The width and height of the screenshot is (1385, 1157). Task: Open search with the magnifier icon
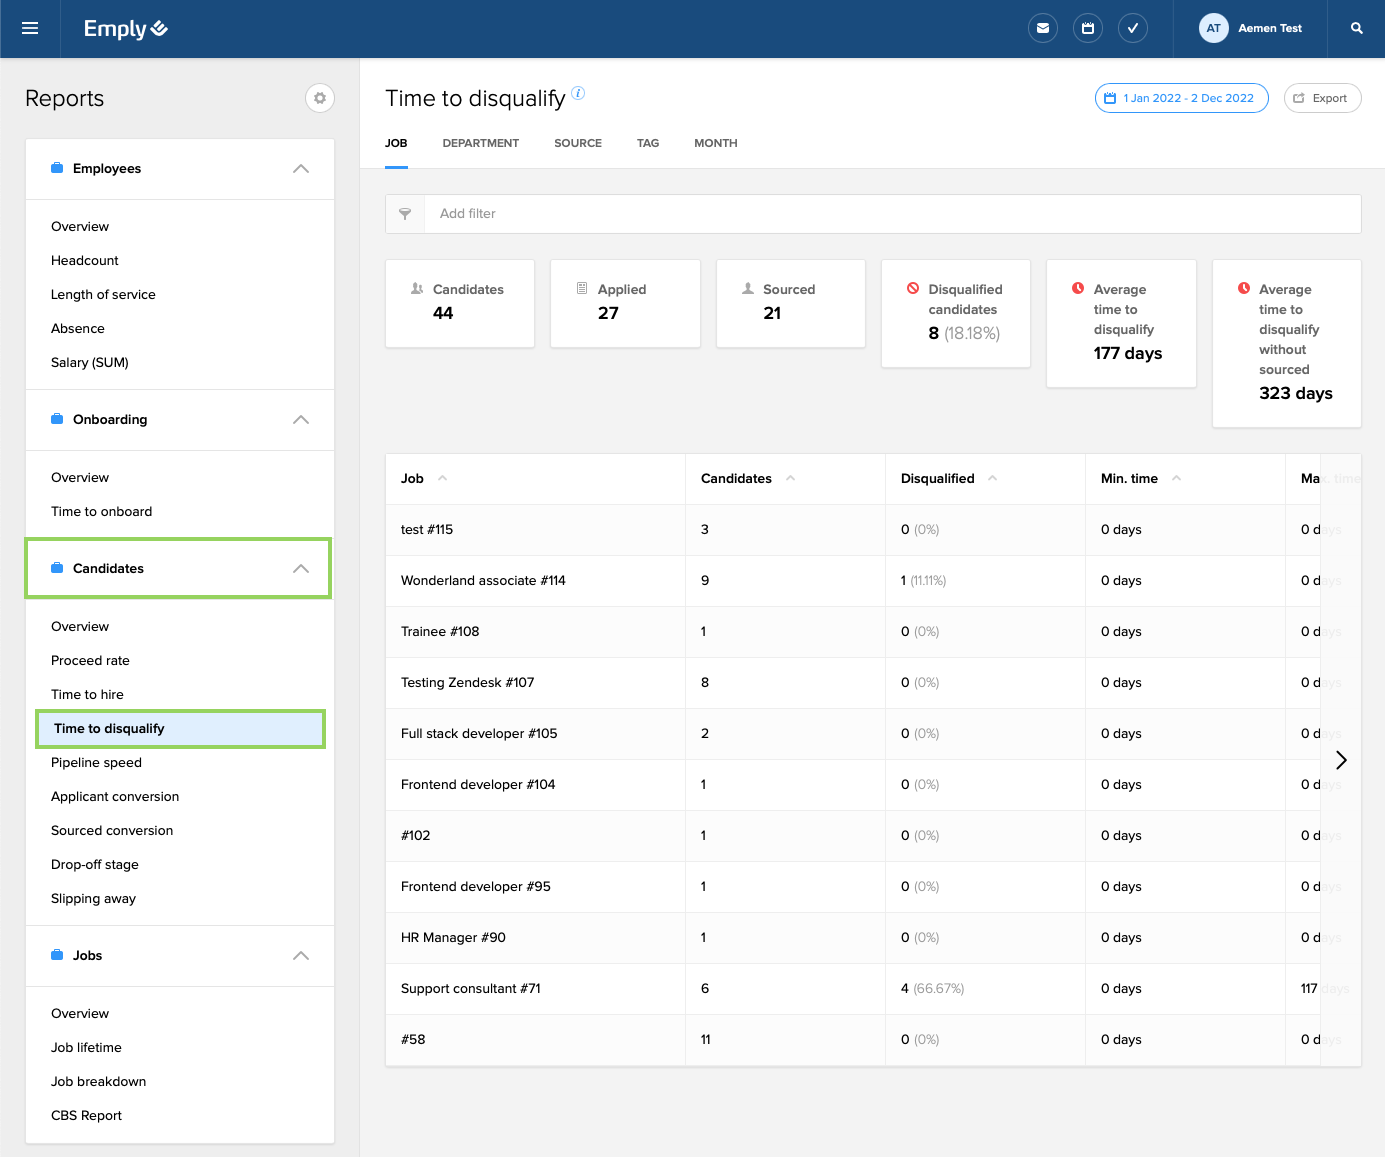pyautogui.click(x=1356, y=28)
